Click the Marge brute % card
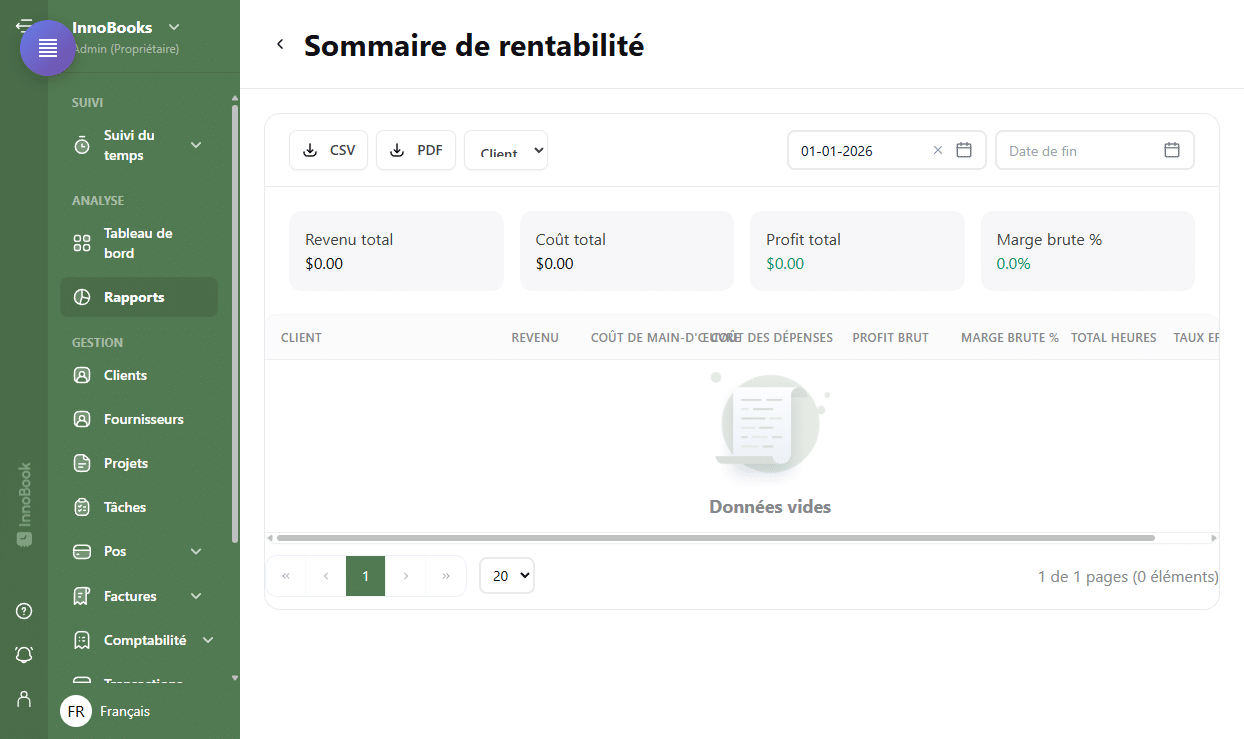The width and height of the screenshot is (1244, 739). (x=1088, y=251)
